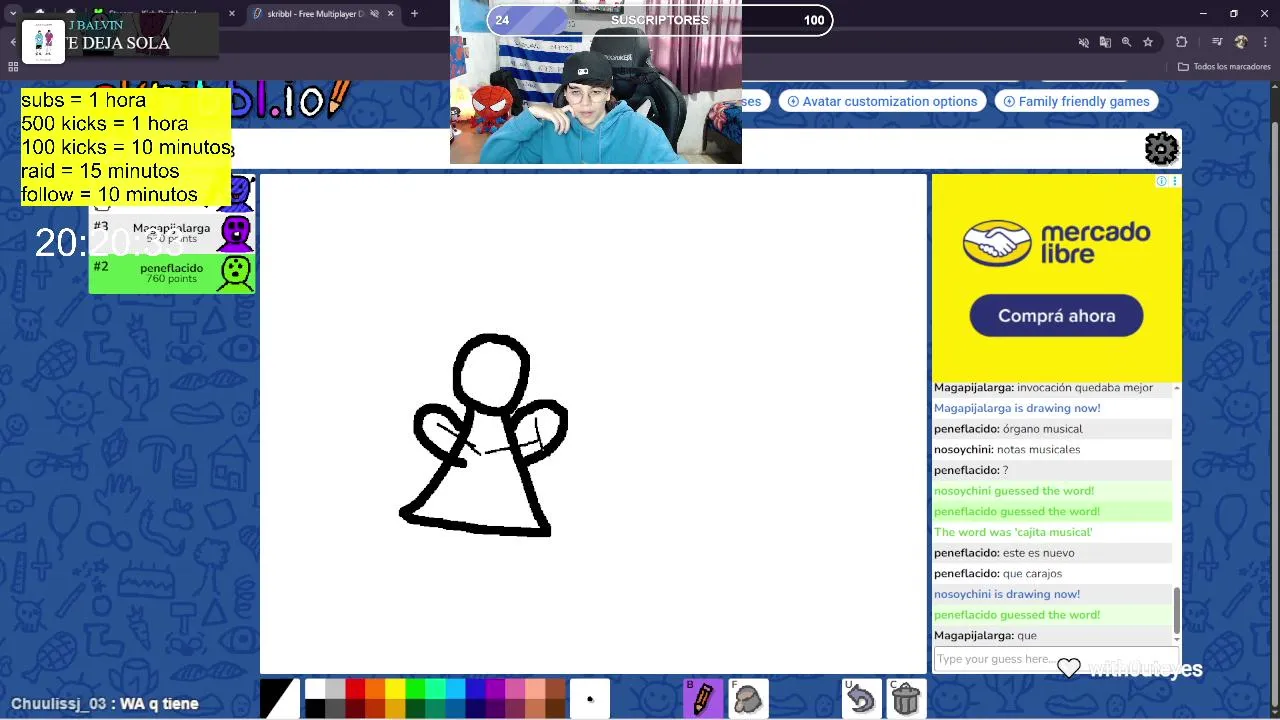1280x720 pixels.
Task: Open the tab search dropdown arrow
Action: [14, 14]
